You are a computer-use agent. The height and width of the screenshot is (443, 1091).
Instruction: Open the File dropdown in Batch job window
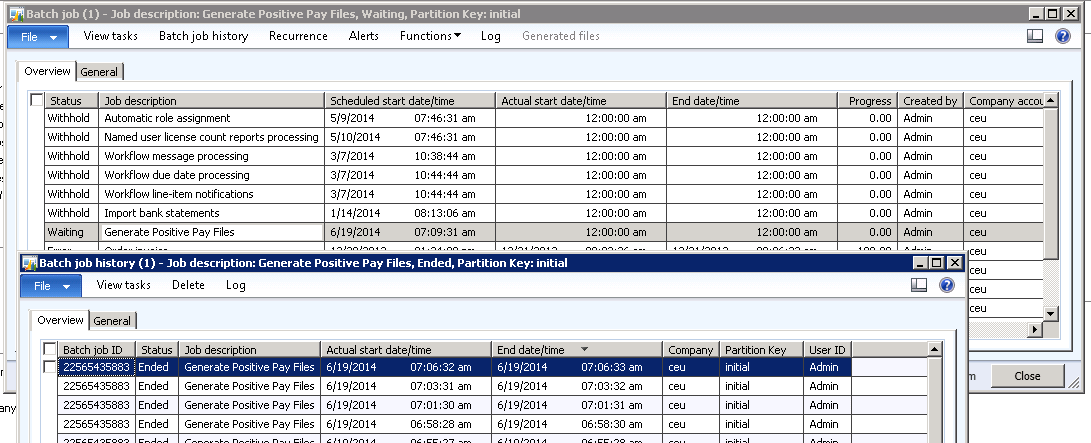38,36
